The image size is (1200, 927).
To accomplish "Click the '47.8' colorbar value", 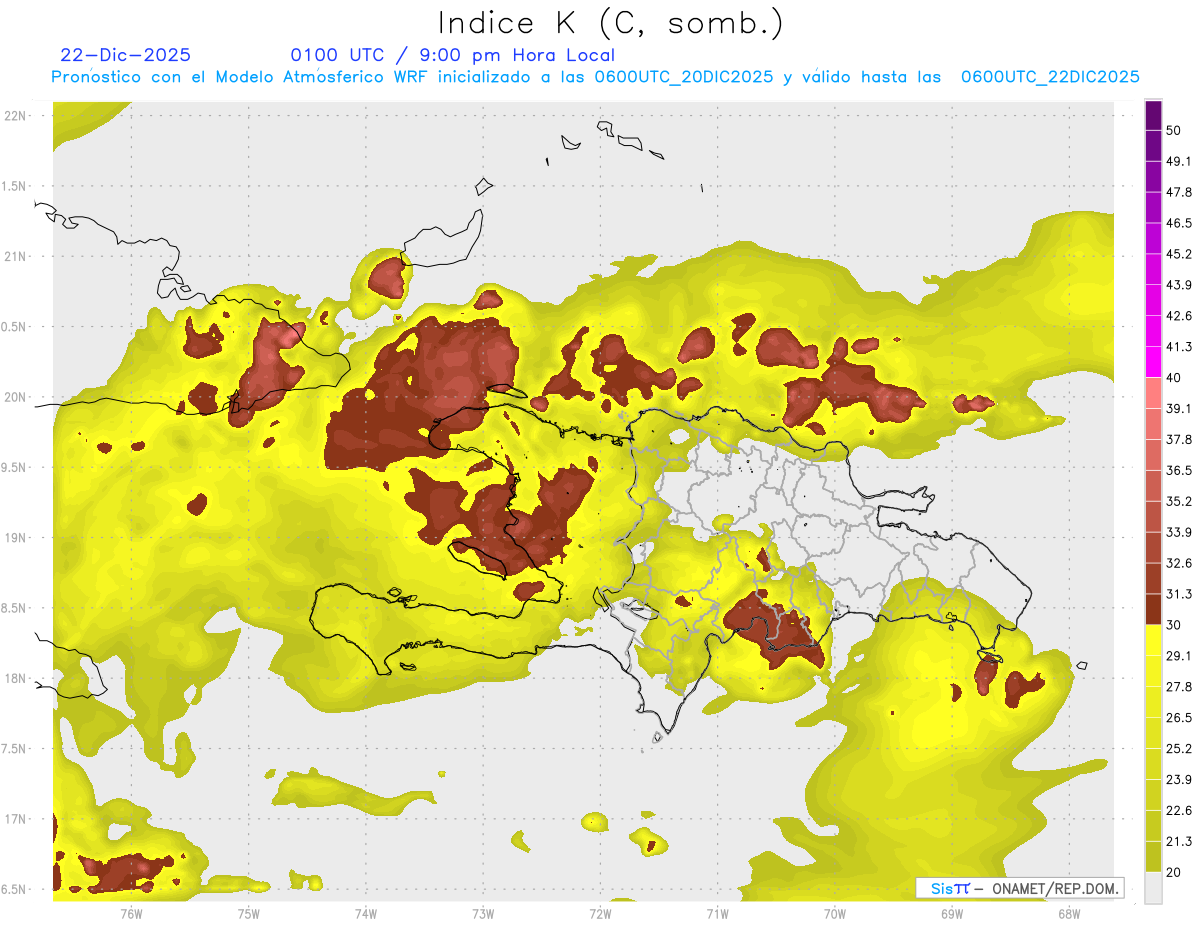I will [x=1179, y=193].
